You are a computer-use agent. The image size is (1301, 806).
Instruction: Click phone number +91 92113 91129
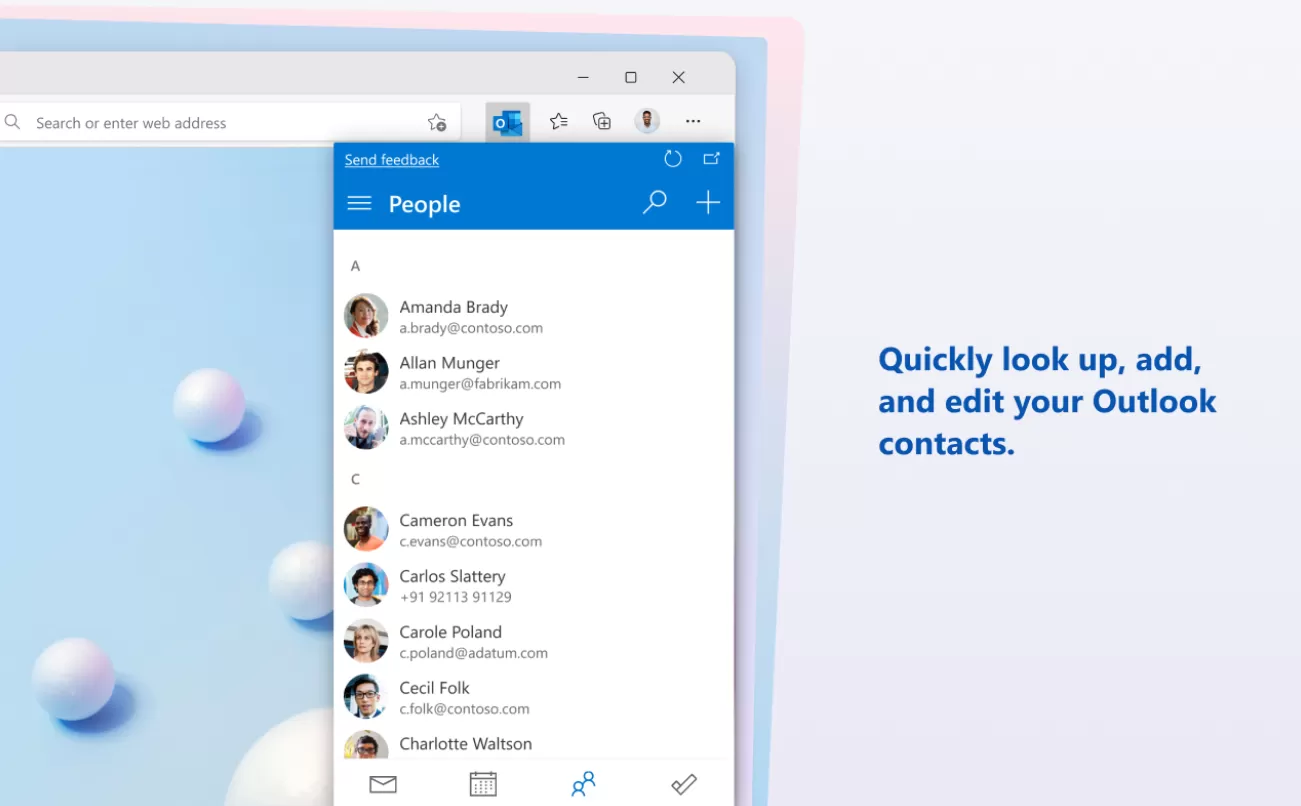coord(455,598)
